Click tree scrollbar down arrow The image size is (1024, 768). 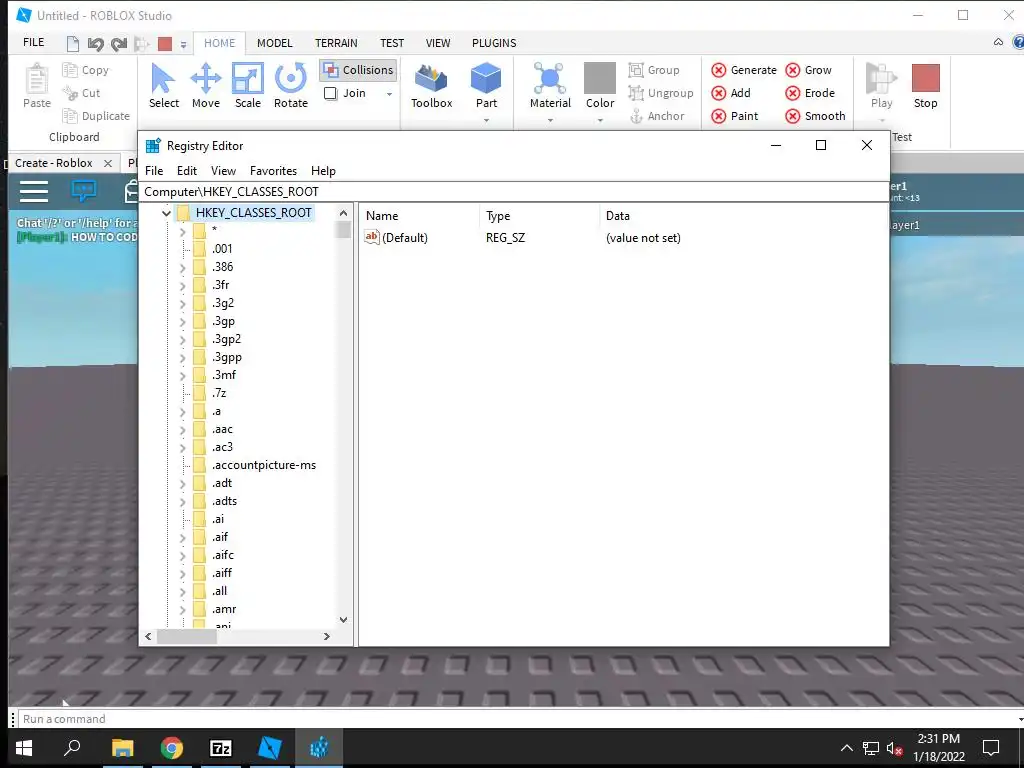[x=344, y=620]
